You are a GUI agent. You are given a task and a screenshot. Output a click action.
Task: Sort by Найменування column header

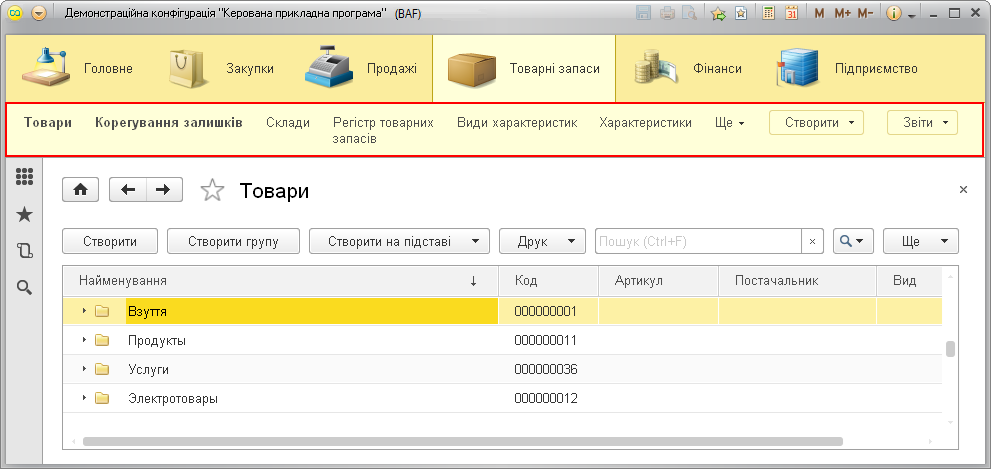tap(281, 281)
